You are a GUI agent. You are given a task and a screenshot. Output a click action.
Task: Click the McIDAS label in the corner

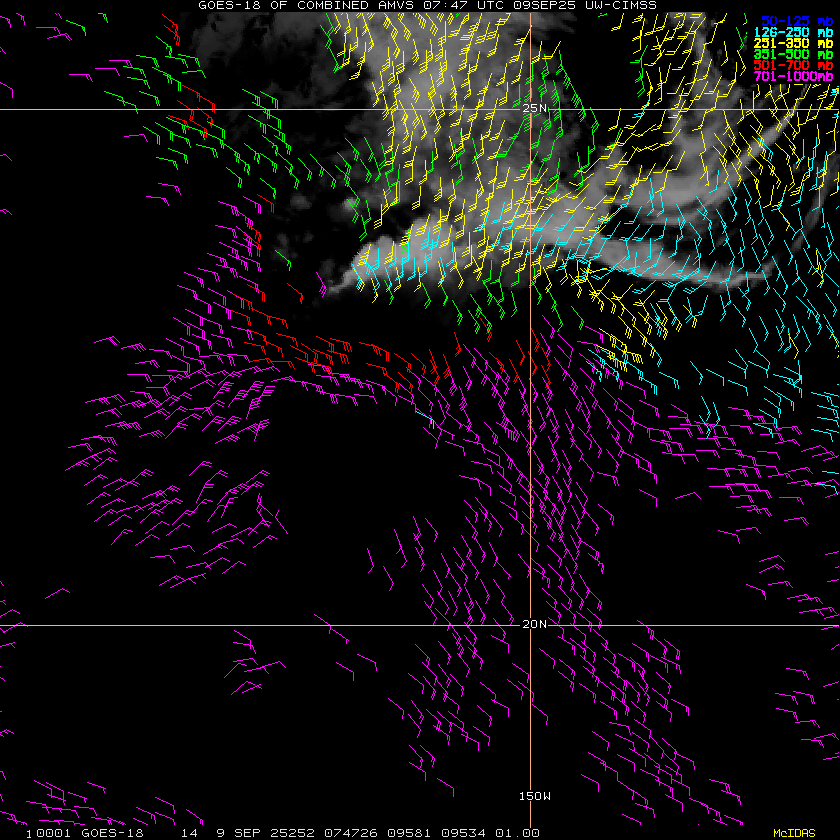click(794, 832)
